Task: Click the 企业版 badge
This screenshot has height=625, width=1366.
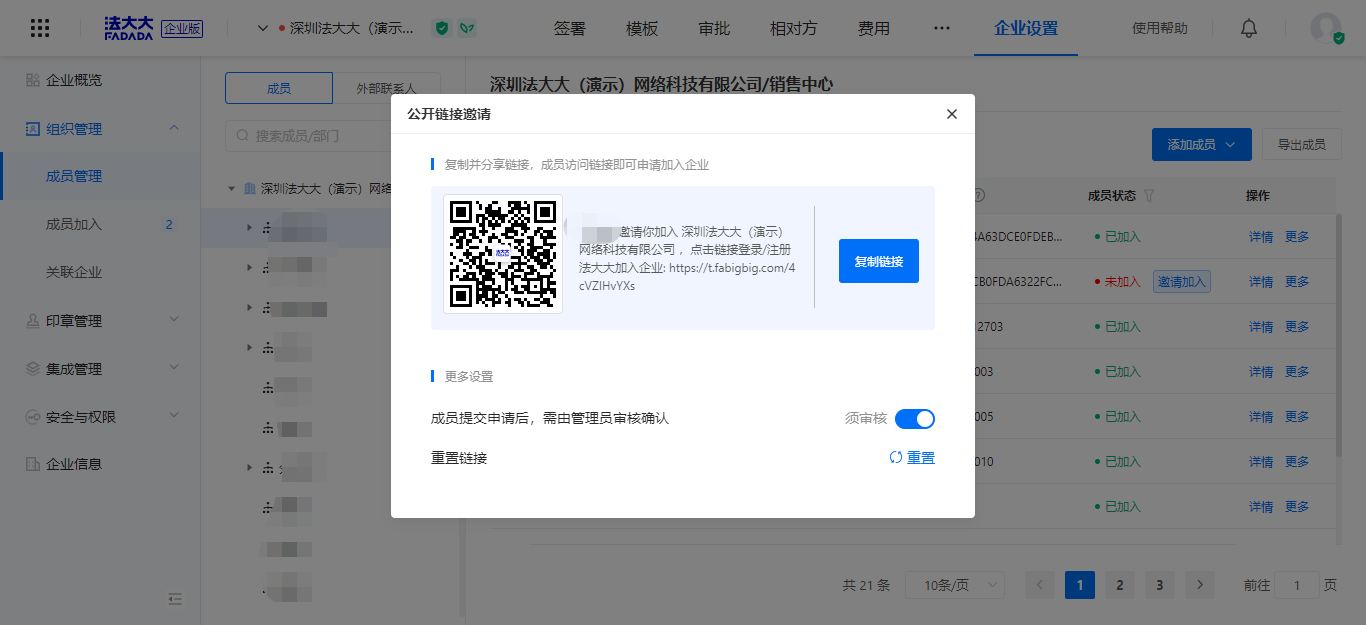Action: coord(182,29)
